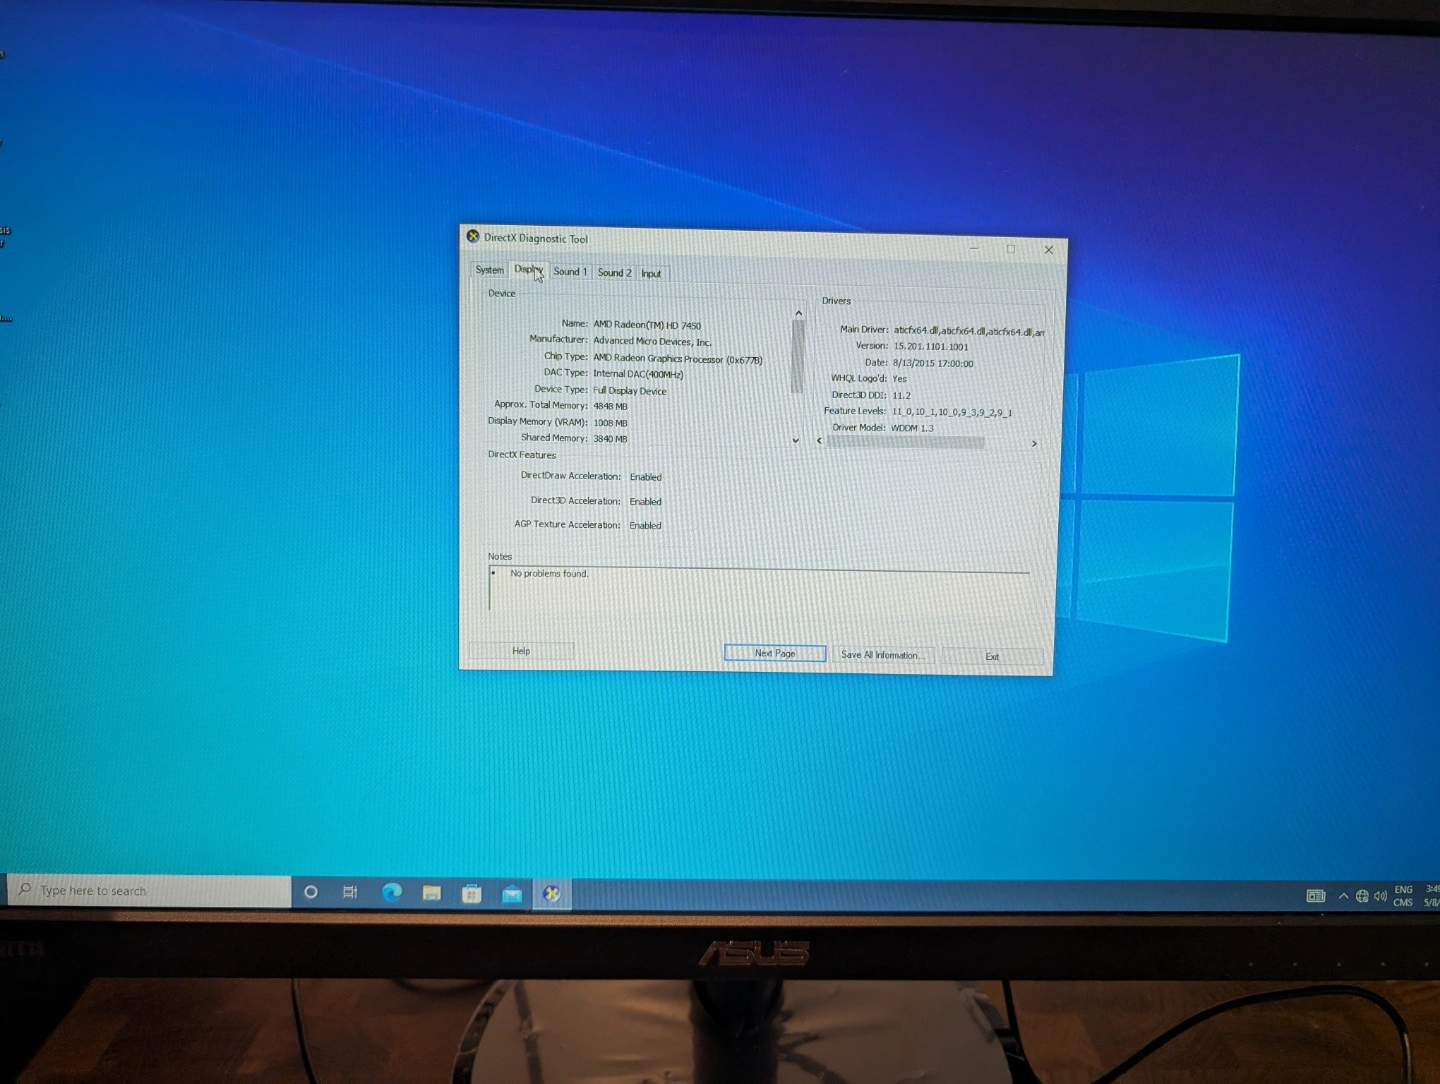Click 'Internal DAC(400MHz)' DAC type value

[638, 374]
